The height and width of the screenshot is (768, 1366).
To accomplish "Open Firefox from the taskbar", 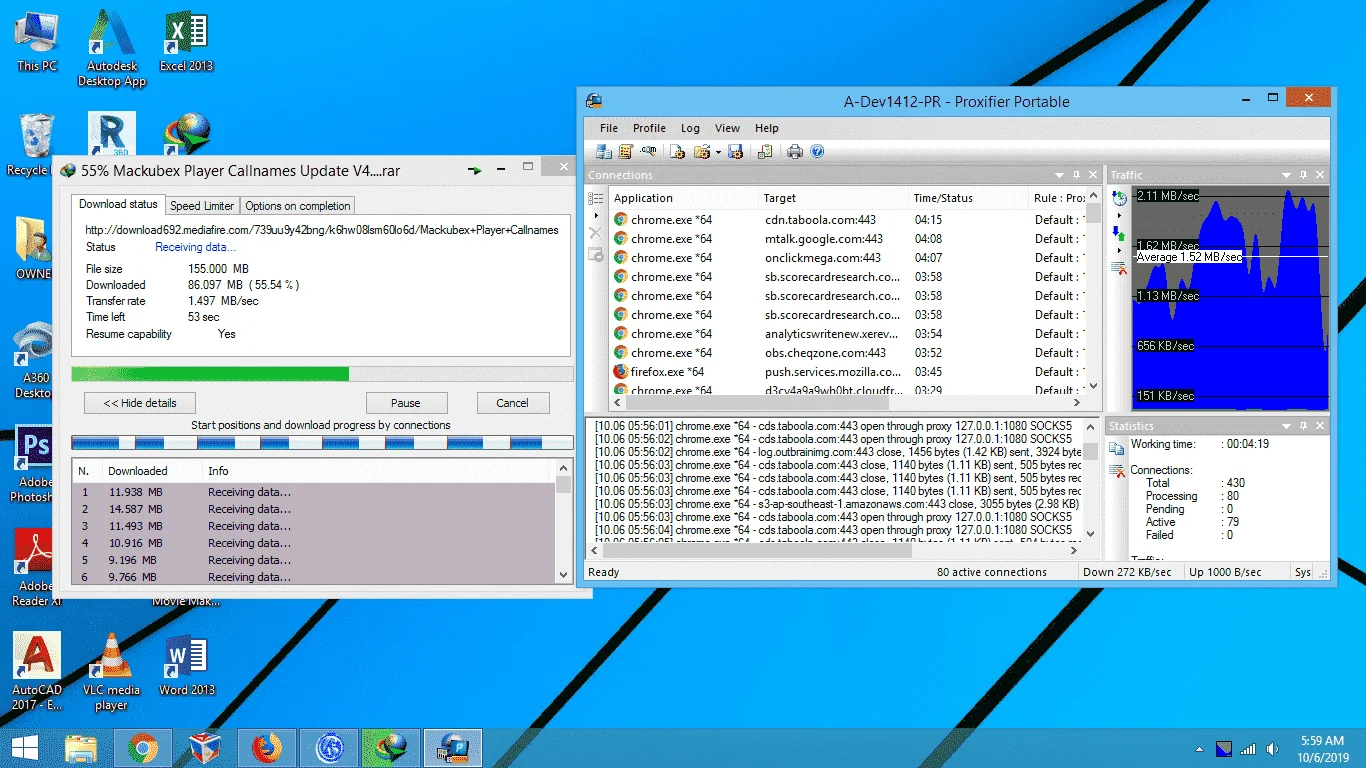I will pos(266,748).
